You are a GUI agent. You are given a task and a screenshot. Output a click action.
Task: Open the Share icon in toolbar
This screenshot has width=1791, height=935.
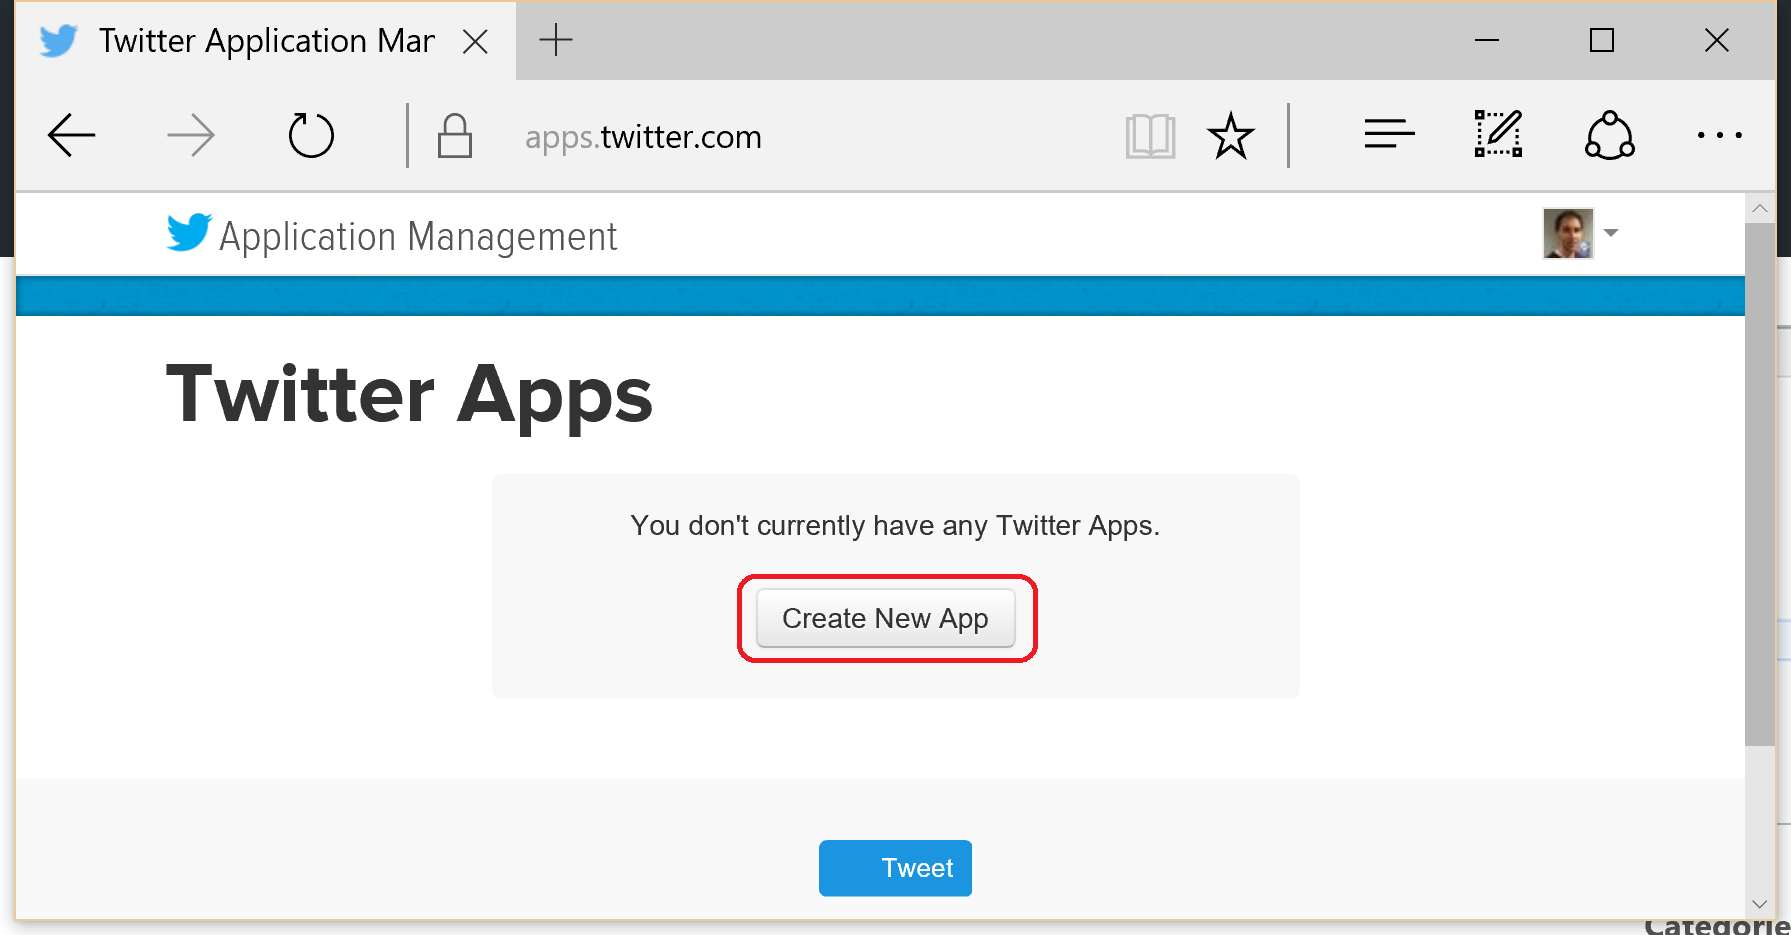[x=1609, y=135]
